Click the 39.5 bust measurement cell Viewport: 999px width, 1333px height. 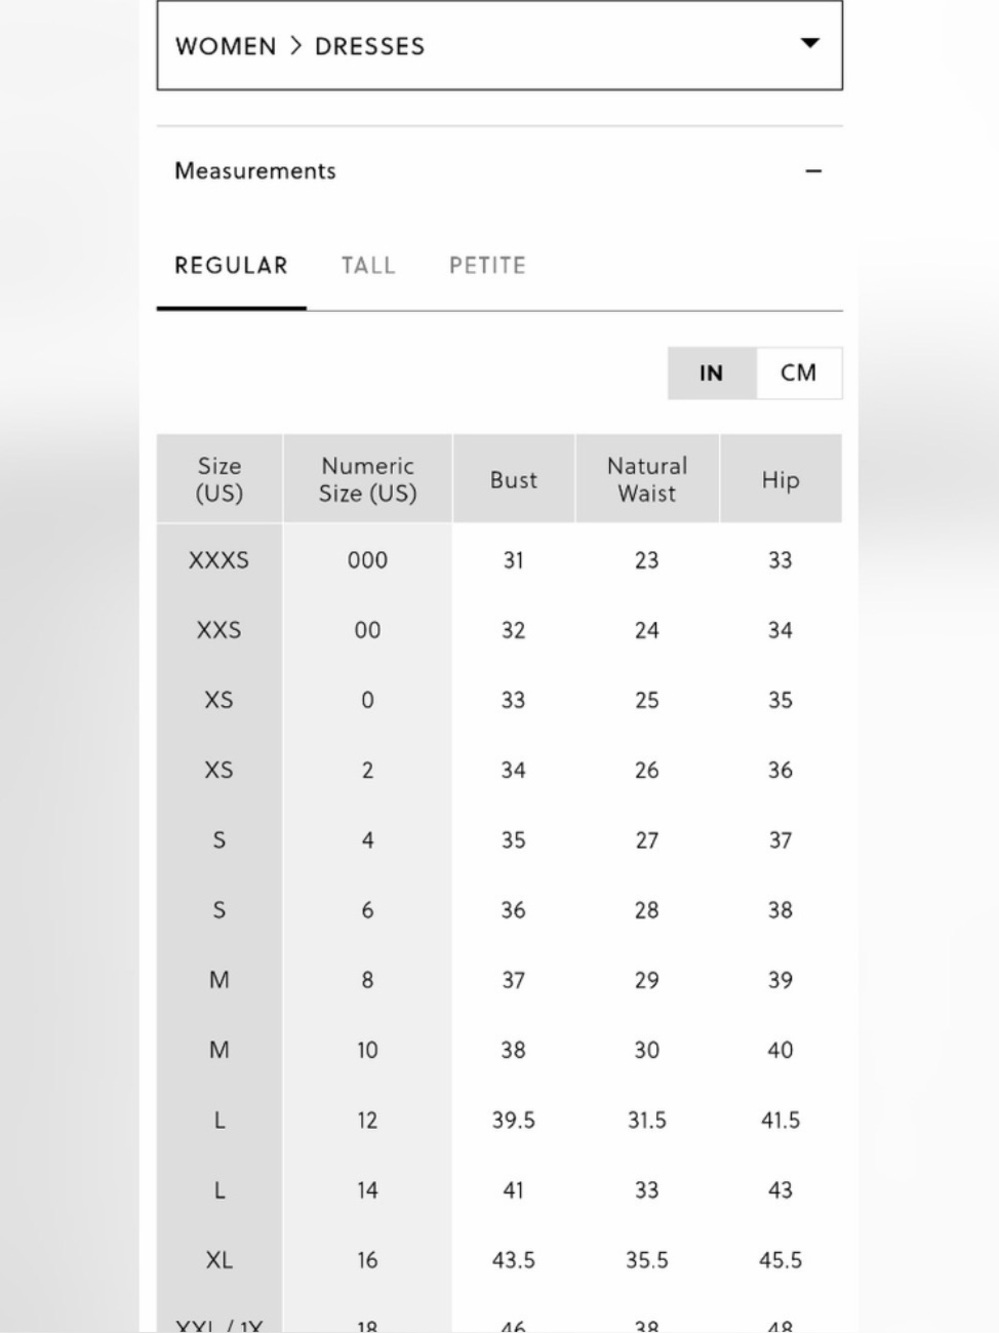[x=513, y=1120]
